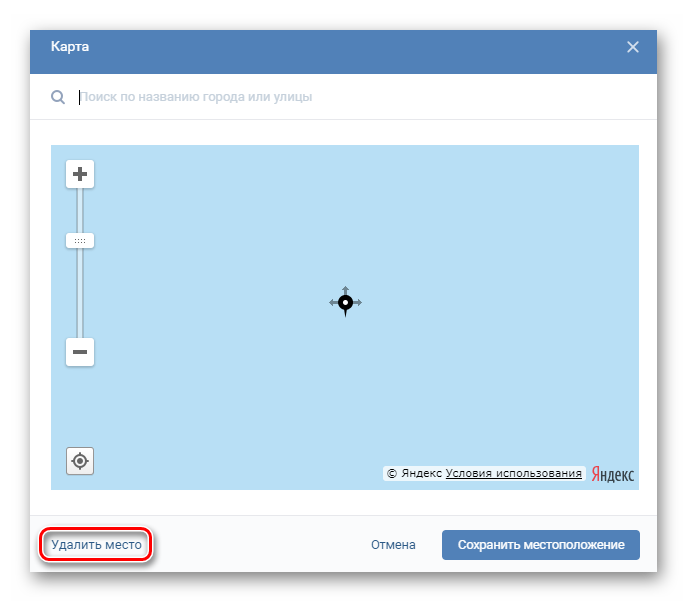
Task: Open Условия использования link
Action: 513,473
